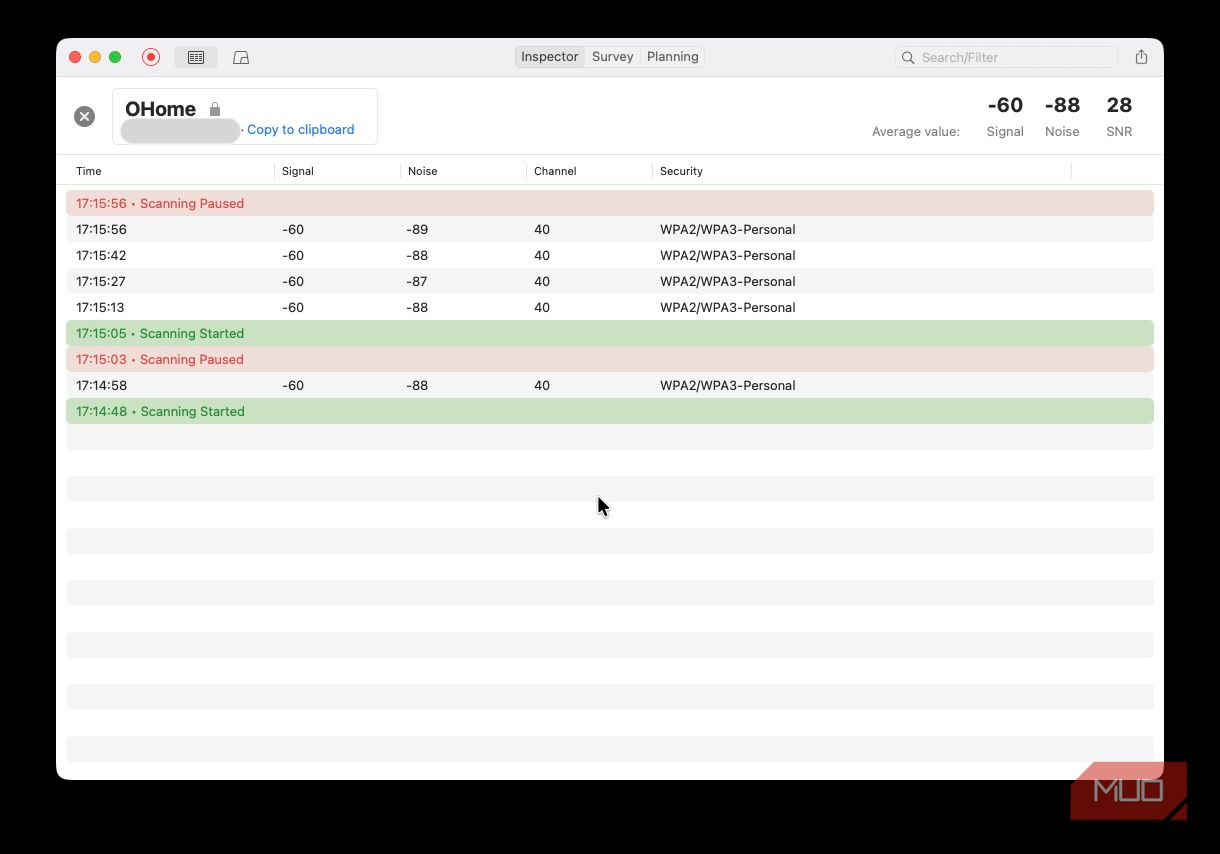Switch to the Inspector tab

coord(549,57)
